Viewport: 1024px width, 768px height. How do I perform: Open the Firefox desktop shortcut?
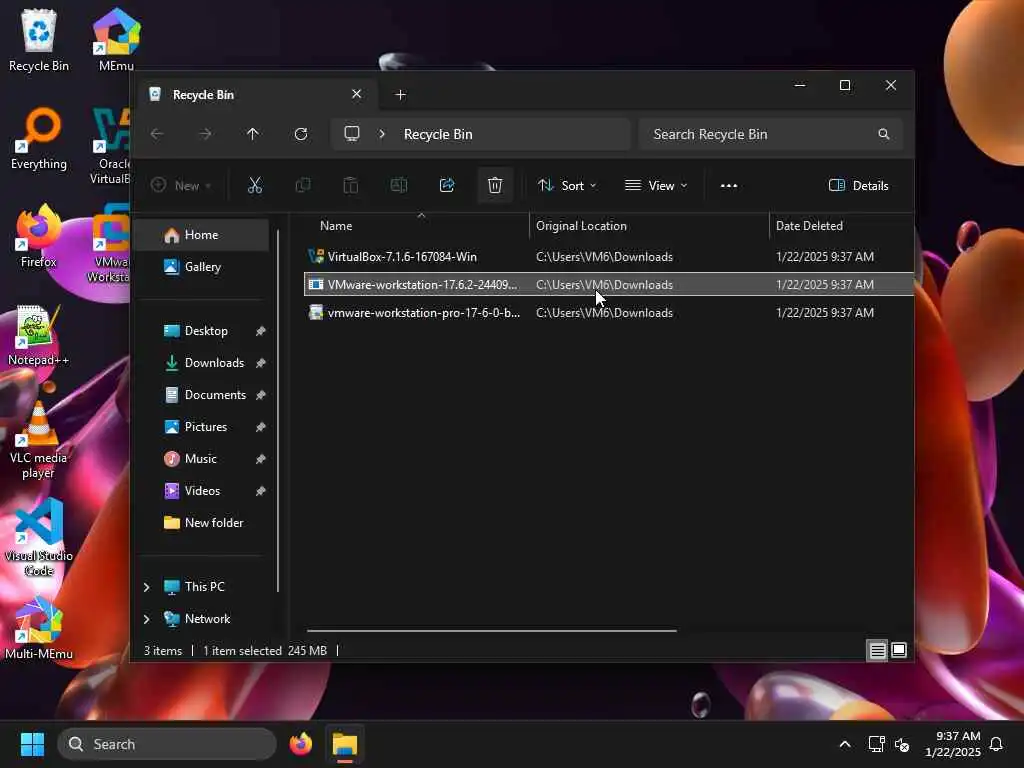coord(39,236)
